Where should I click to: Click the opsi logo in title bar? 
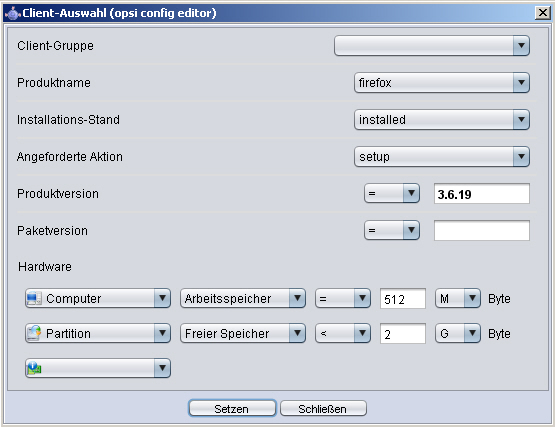pyautogui.click(x=12, y=13)
